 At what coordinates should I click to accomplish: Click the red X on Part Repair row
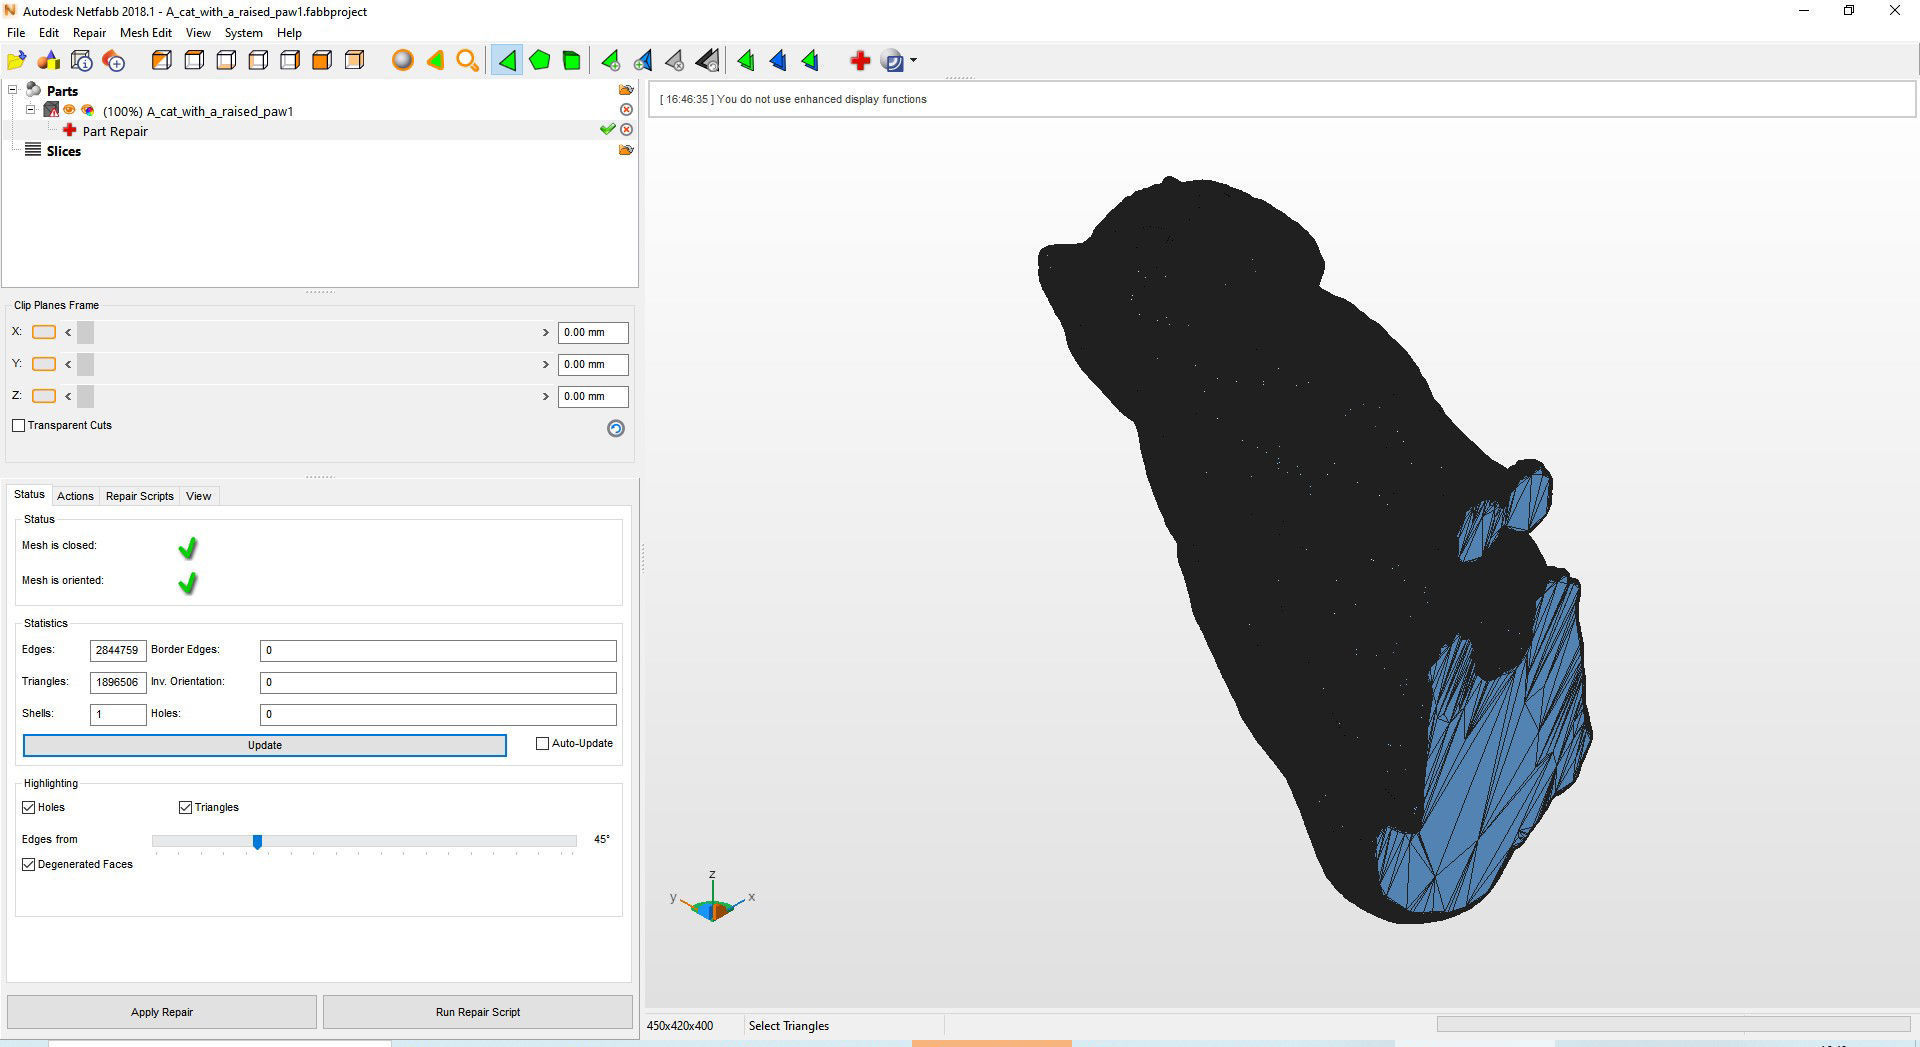(x=626, y=130)
